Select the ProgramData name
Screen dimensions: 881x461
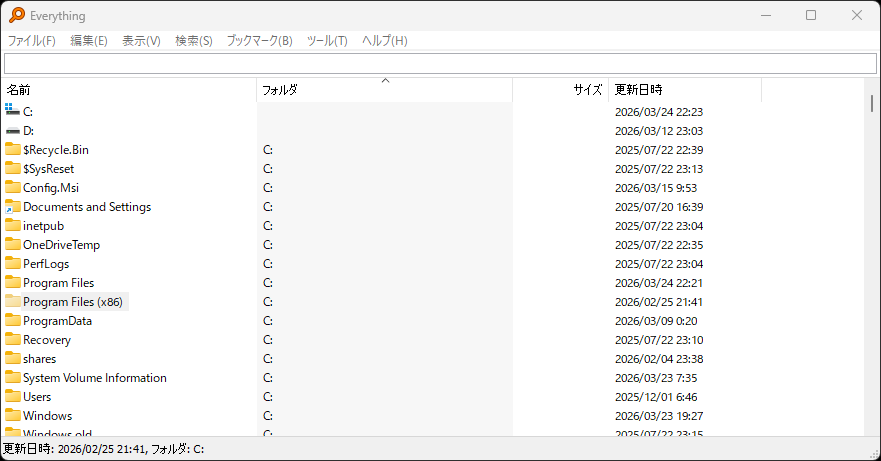coord(57,321)
